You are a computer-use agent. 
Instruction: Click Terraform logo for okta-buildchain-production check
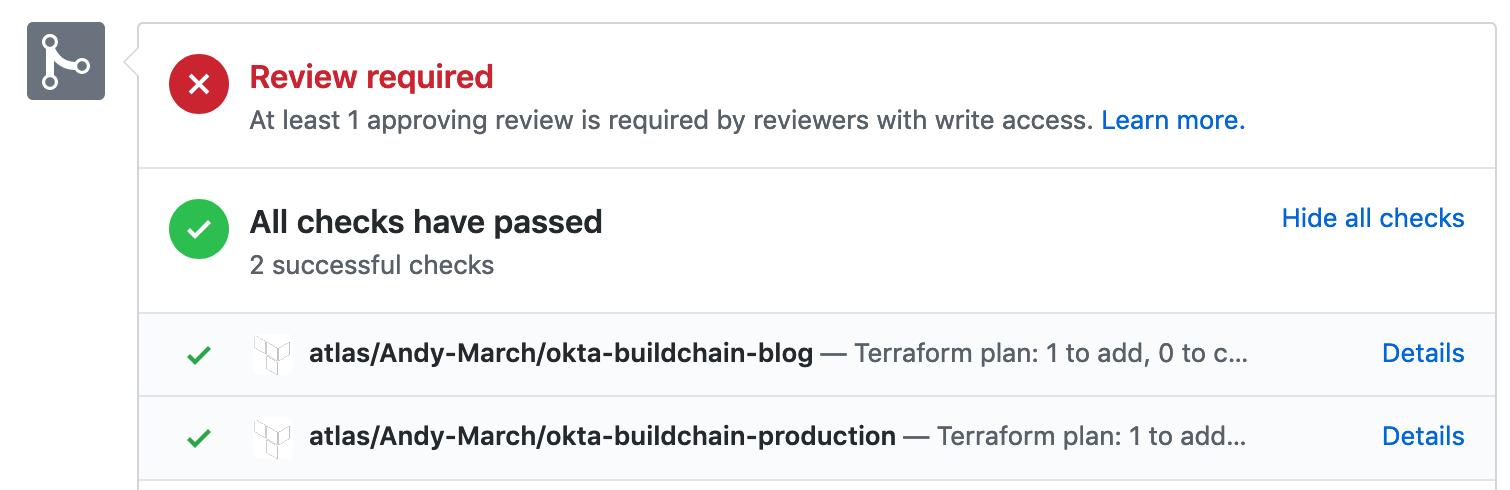(x=272, y=437)
